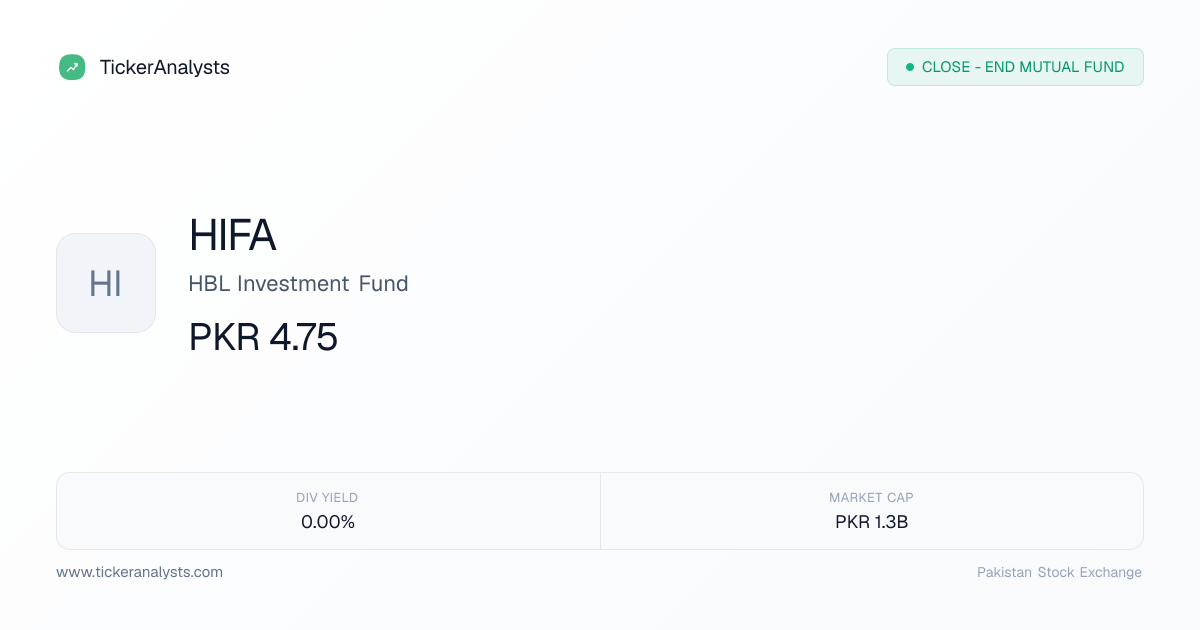
Task: Select the 0.00% dividend yield value
Action: (x=328, y=521)
